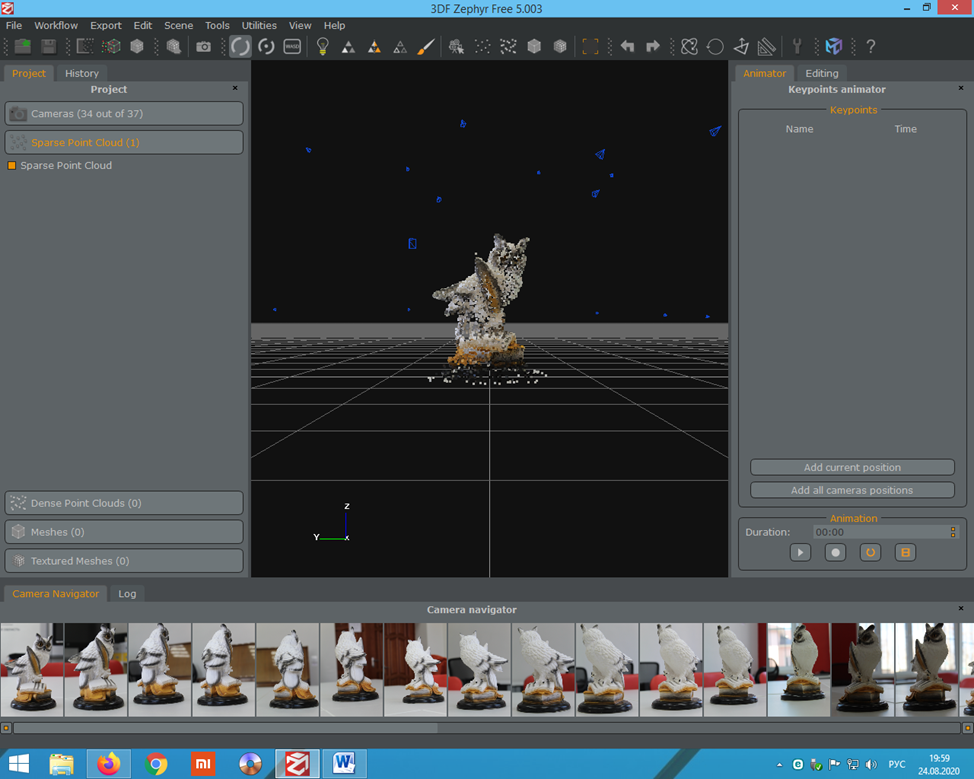The height and width of the screenshot is (779, 974).
Task: Close the Project panel
Action: point(235,88)
